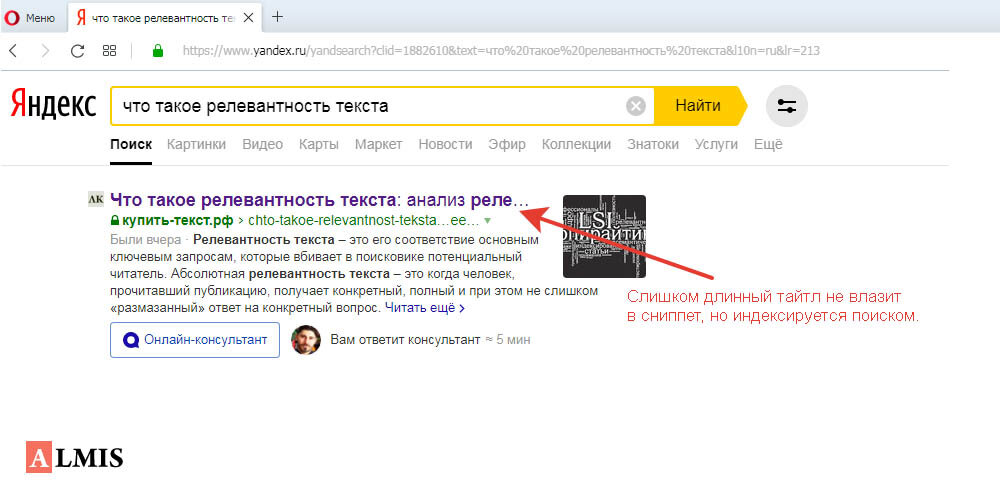This screenshot has height=500, width=1000.
Task: Open the Коллекции tab
Action: click(x=577, y=145)
